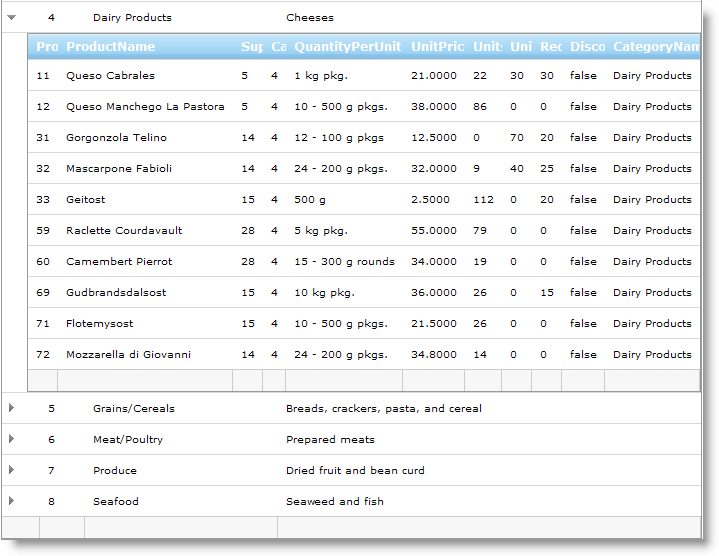Select the Produce category name
The width and height of the screenshot is (719, 556).
[115, 470]
